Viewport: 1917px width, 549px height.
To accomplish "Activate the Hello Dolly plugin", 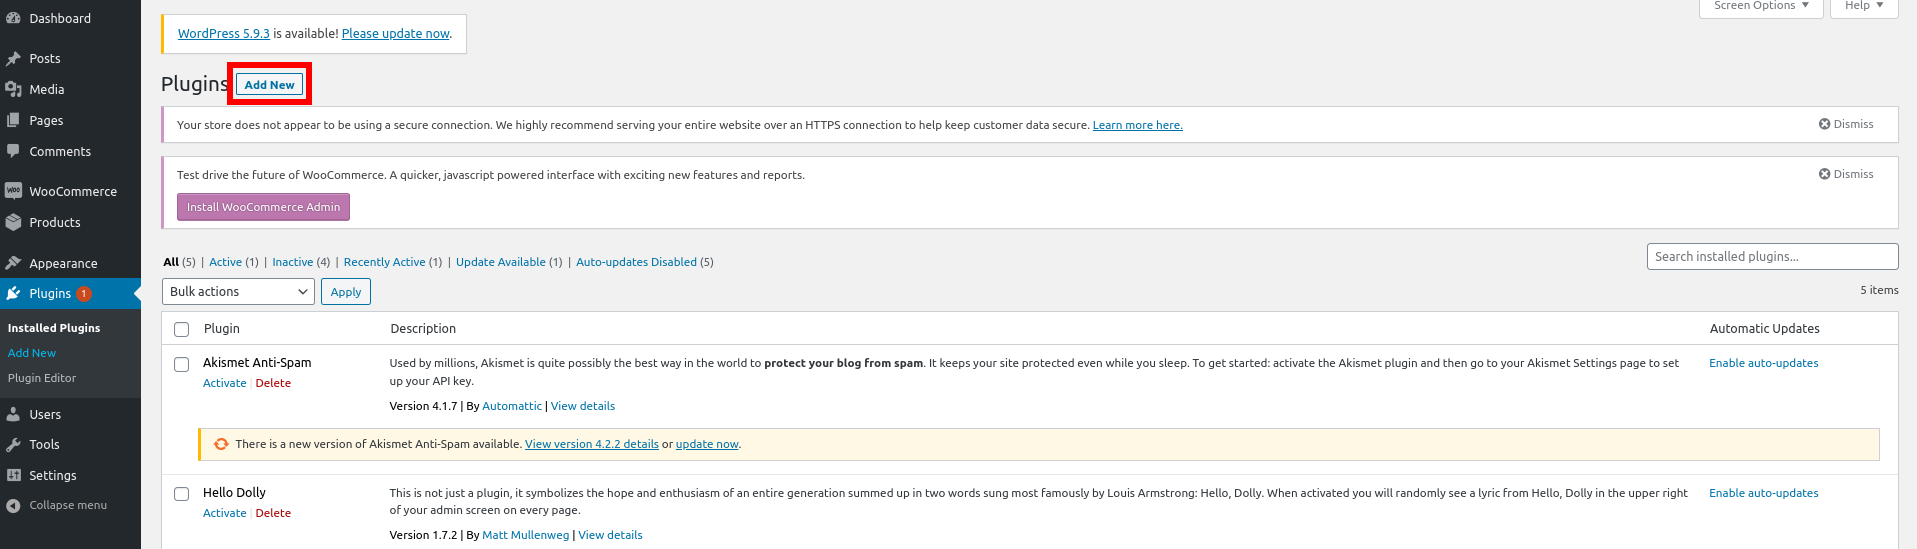I will [224, 513].
